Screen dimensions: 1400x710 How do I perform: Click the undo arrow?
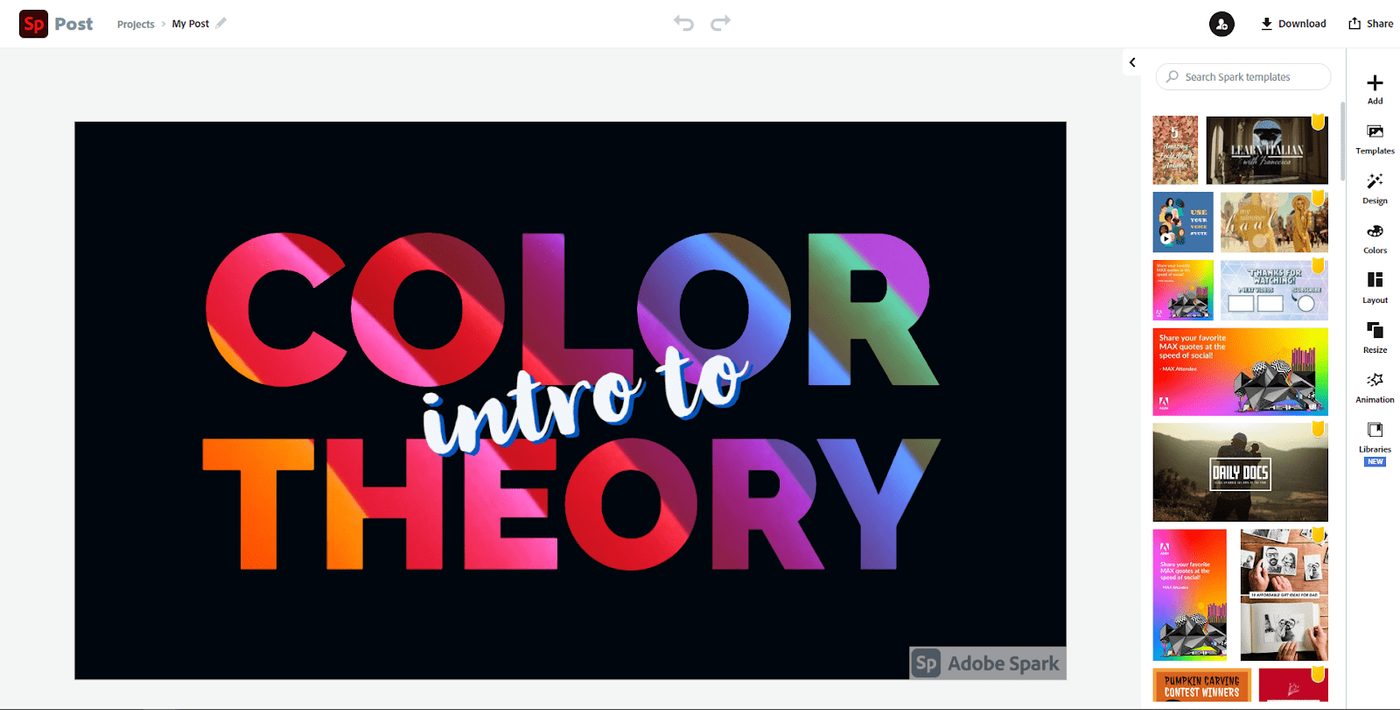click(684, 23)
